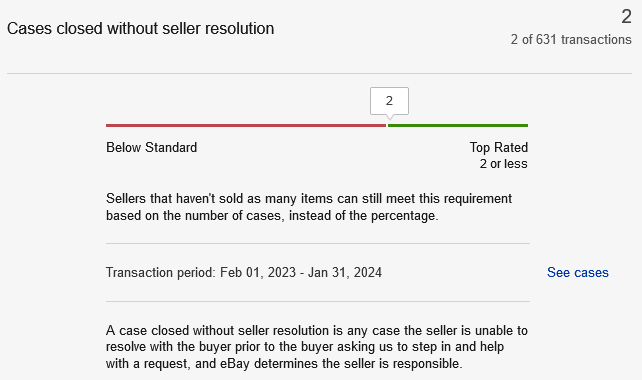Click the paragraph starting A case closed without

tap(316, 347)
